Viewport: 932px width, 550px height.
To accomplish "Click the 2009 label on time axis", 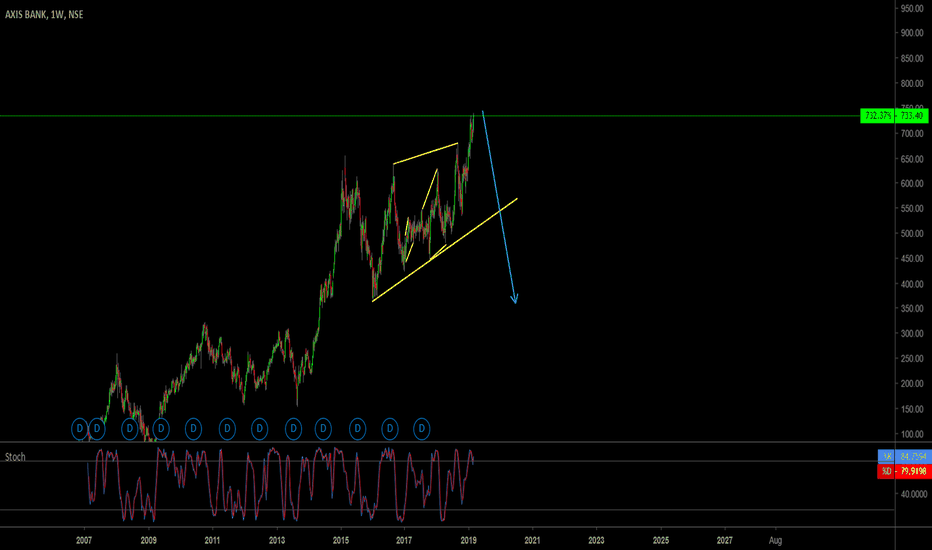I will click(x=148, y=540).
